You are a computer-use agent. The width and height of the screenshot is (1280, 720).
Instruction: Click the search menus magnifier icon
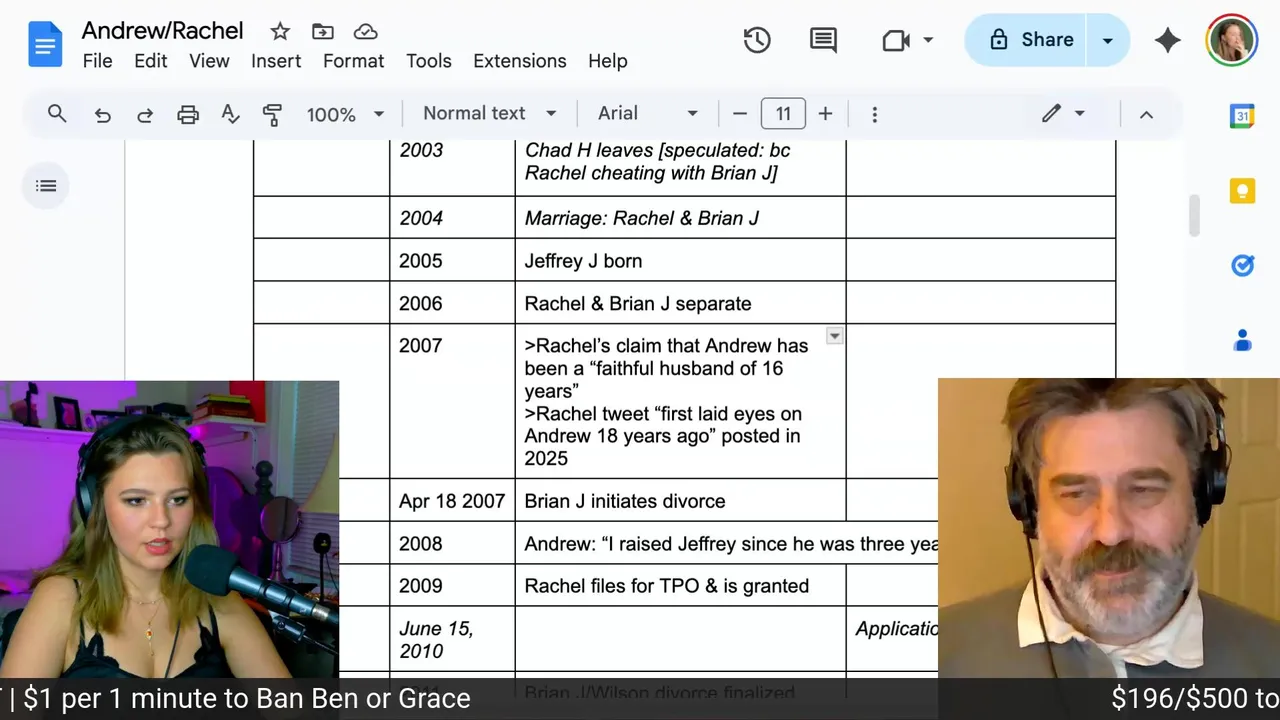[57, 114]
